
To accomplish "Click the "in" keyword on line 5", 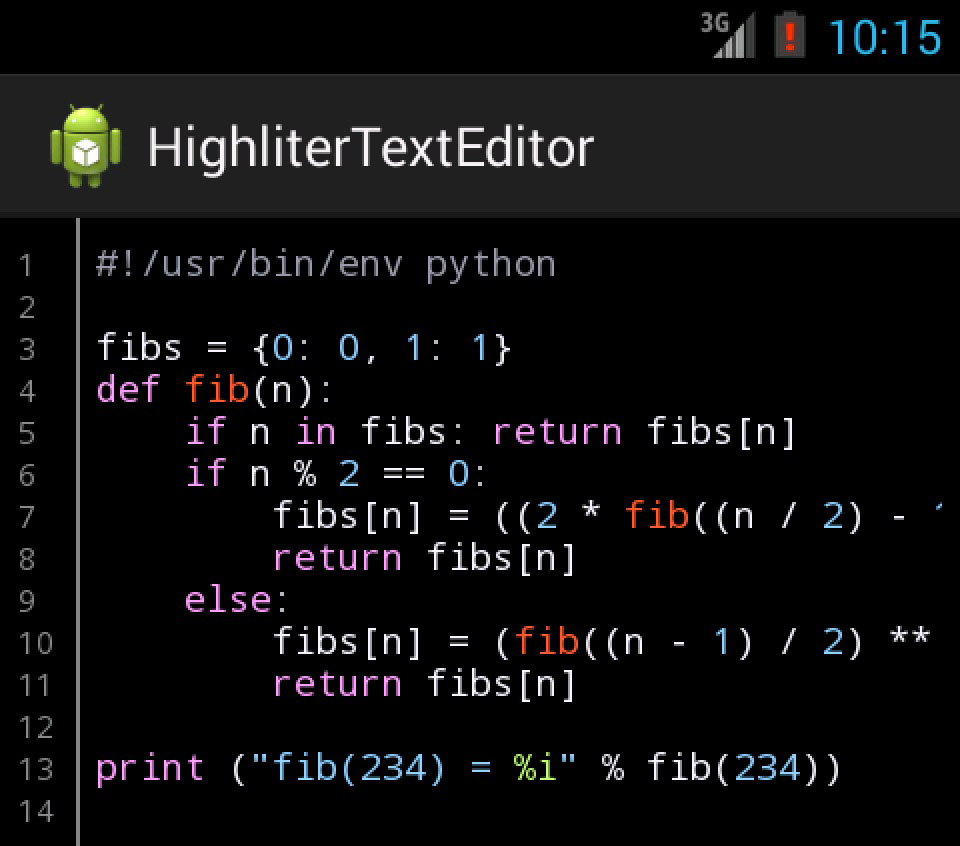I will point(316,432).
